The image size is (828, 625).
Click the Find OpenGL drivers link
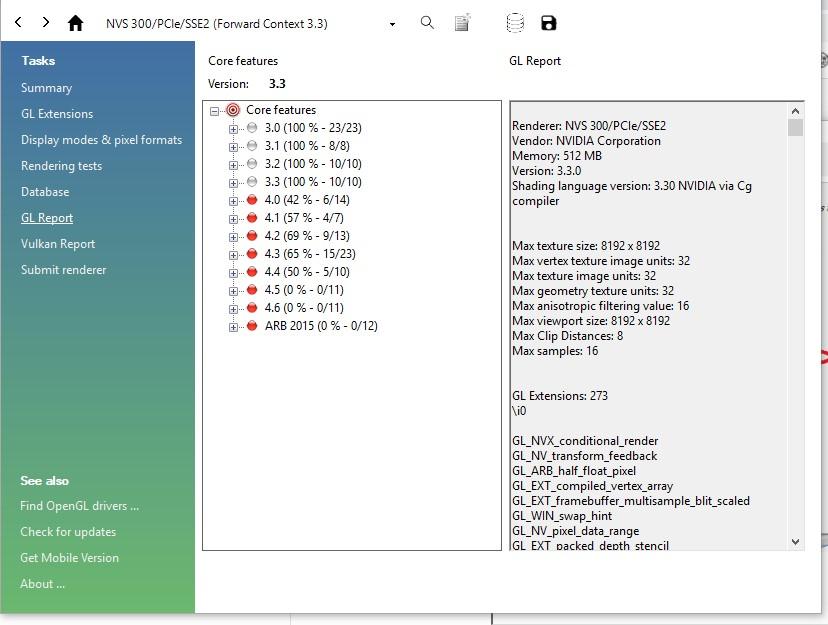(79, 506)
